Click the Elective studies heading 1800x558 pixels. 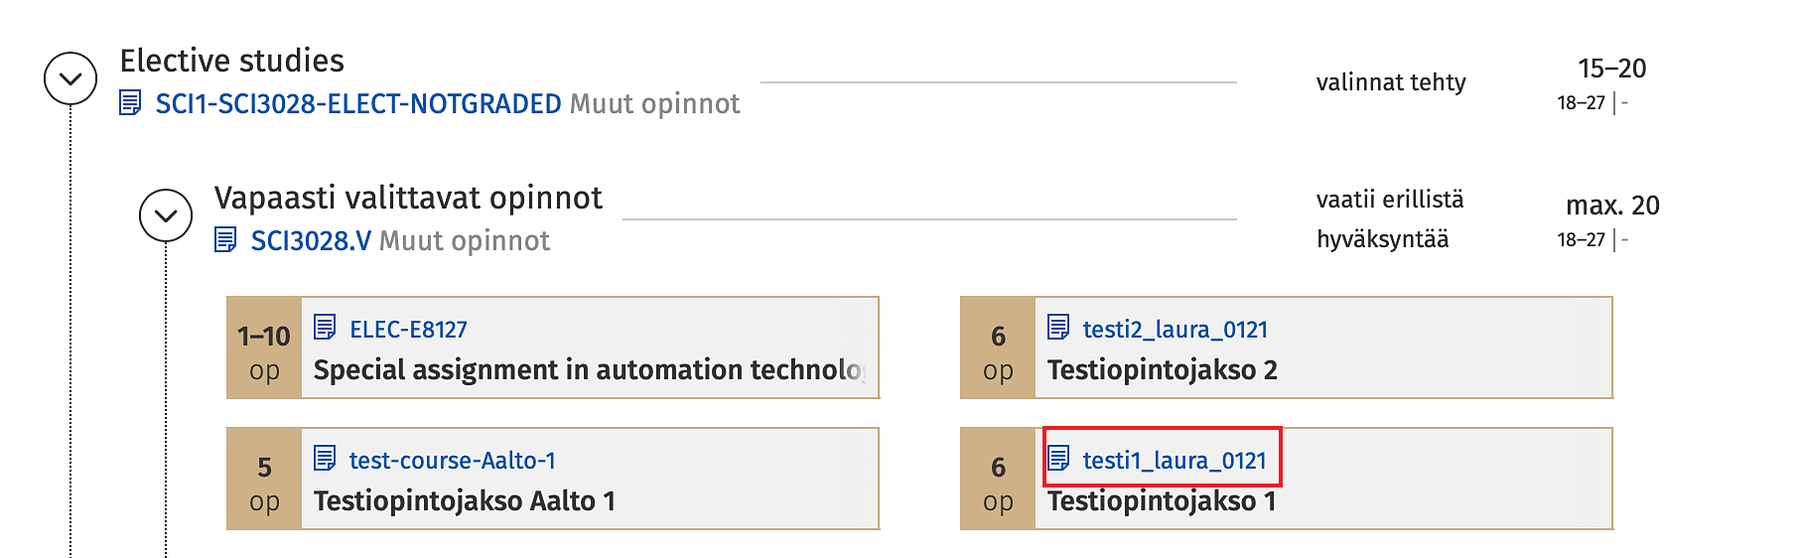pos(232,61)
